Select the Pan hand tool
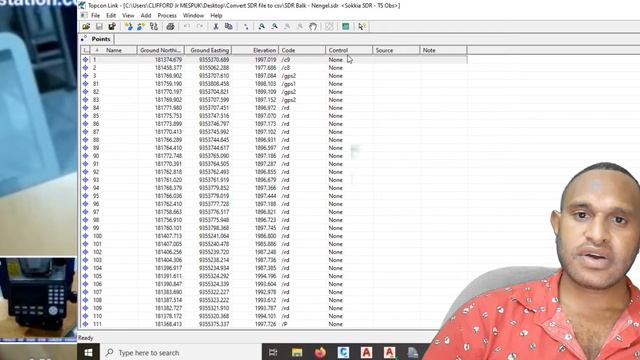640x360 pixels. (313, 27)
